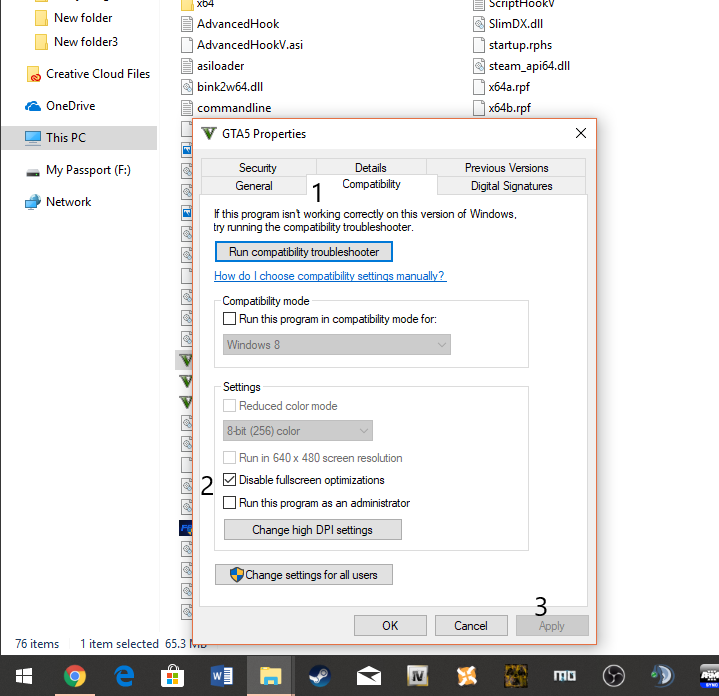
Task: Open the Digital Signatures tab
Action: pyautogui.click(x=511, y=186)
